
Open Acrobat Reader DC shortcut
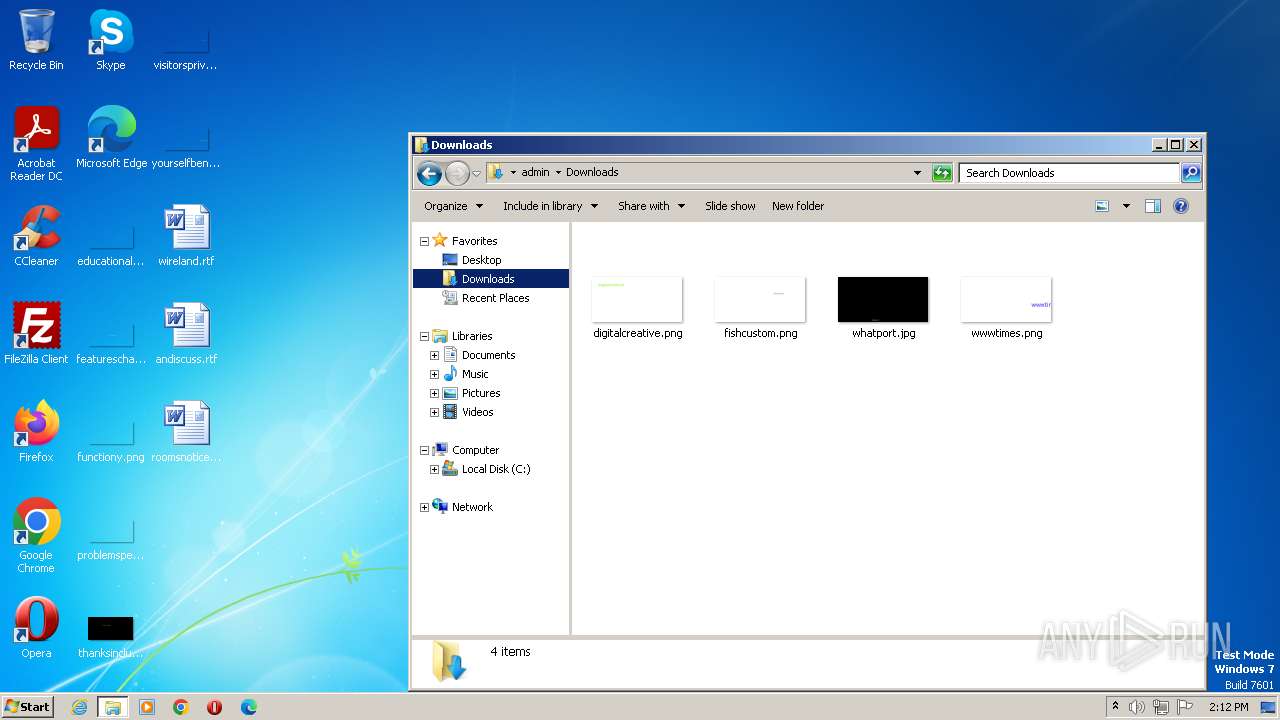(x=36, y=144)
